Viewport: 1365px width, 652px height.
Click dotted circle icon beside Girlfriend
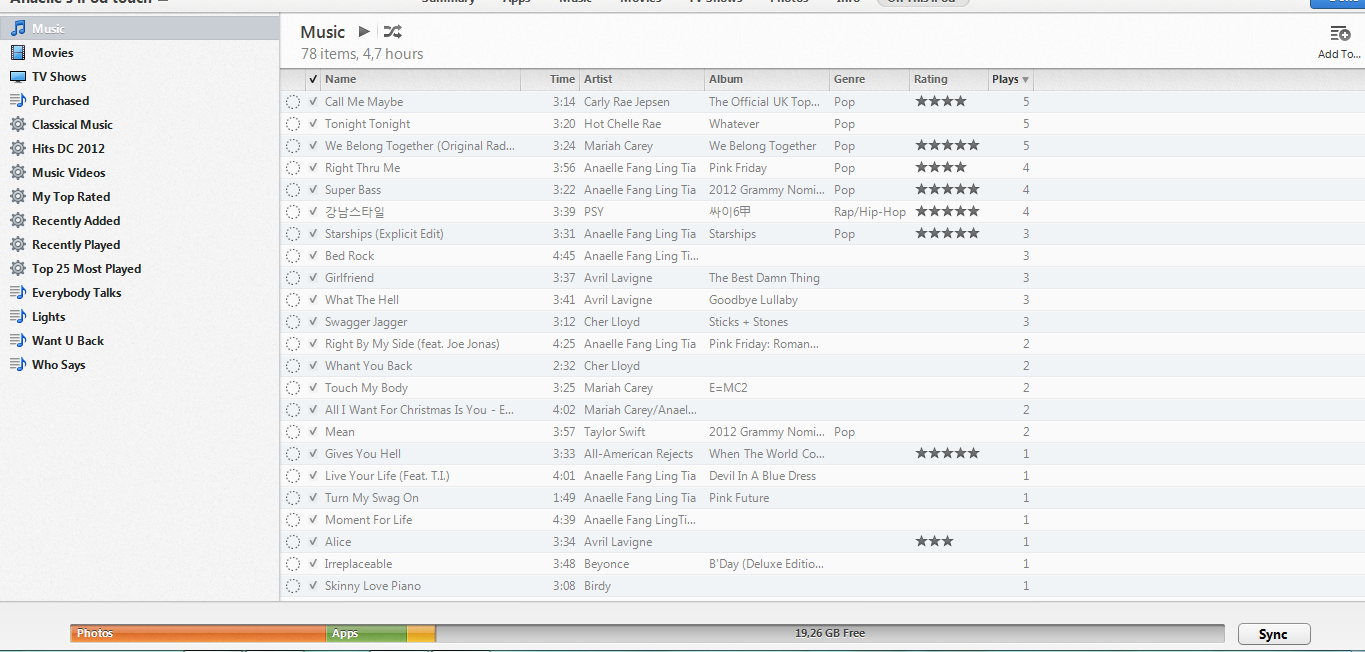click(293, 278)
